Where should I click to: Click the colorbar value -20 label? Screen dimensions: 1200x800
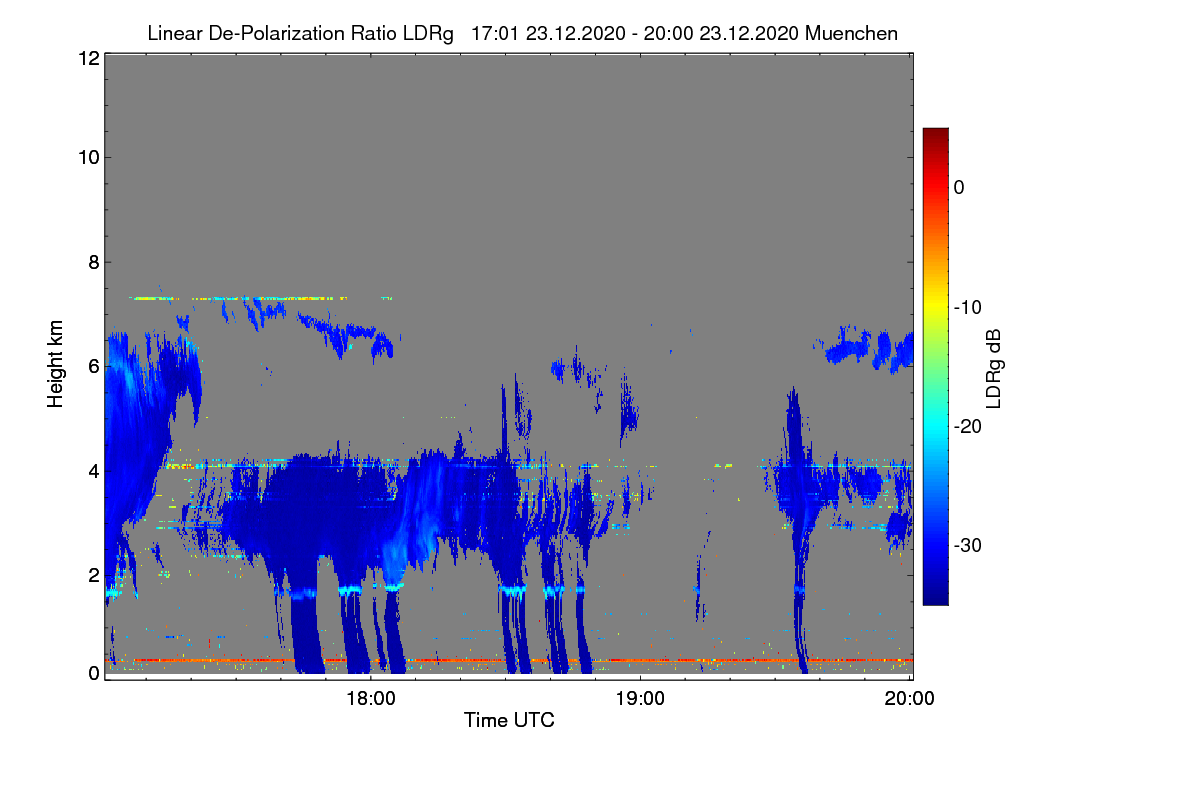[966, 426]
